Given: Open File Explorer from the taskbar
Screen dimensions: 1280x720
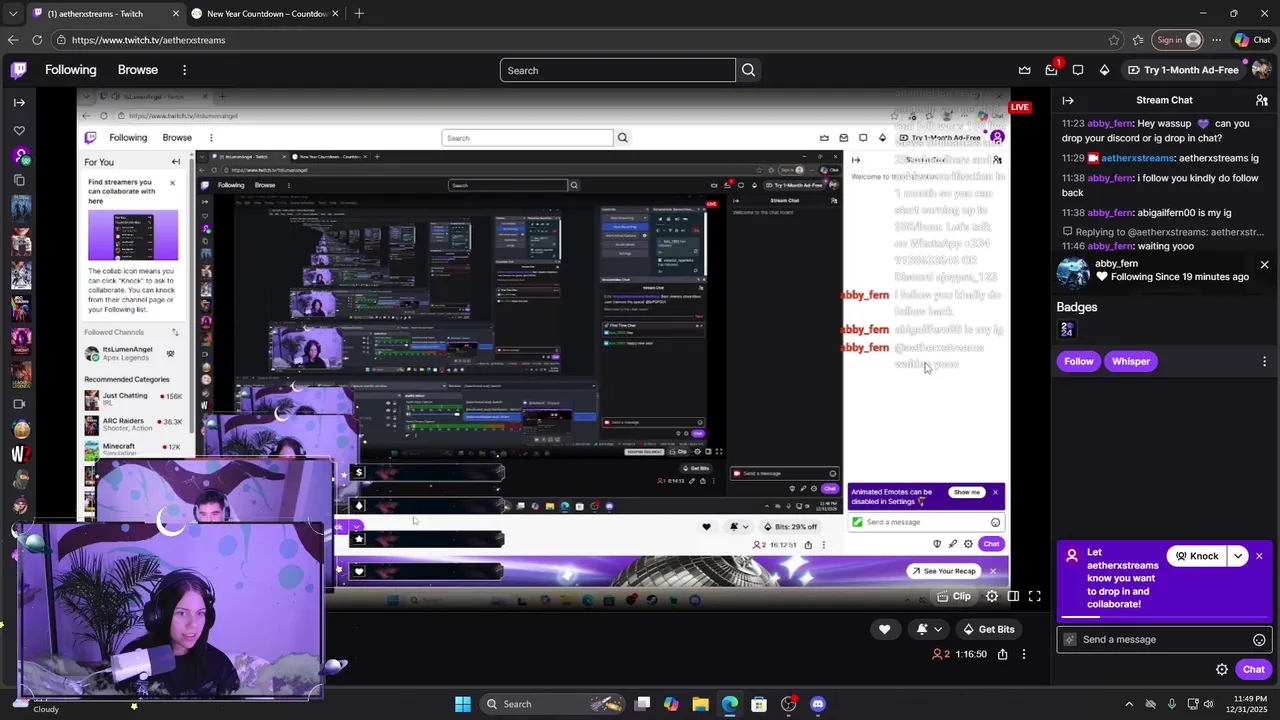Looking at the screenshot, I should (x=700, y=704).
